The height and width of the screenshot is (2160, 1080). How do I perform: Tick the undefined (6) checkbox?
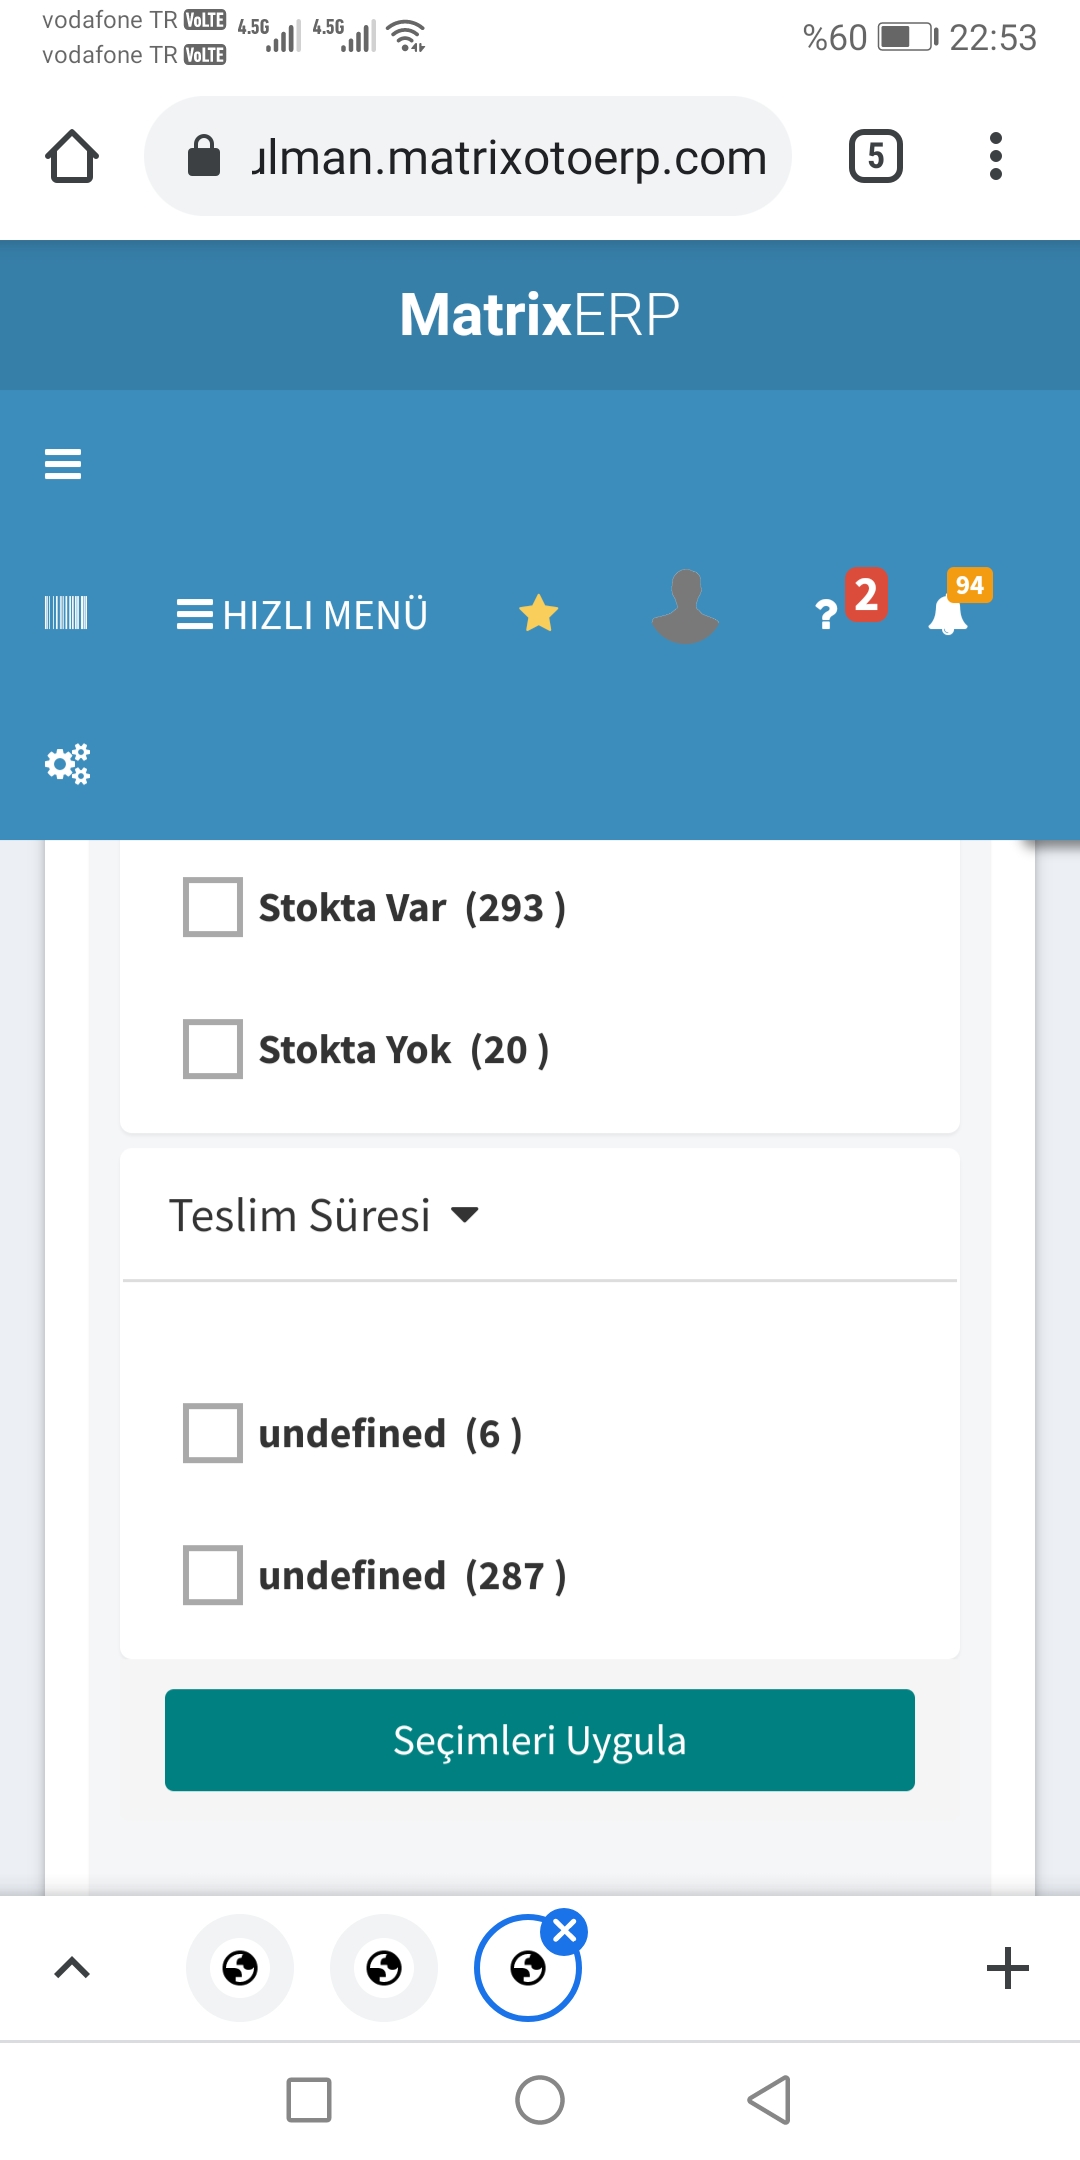pos(213,1433)
